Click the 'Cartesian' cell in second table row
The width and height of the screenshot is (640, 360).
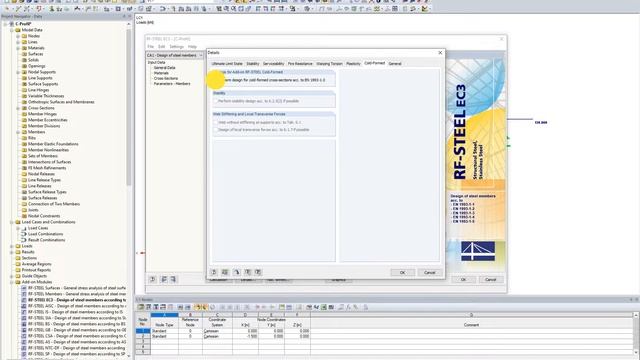point(217,336)
